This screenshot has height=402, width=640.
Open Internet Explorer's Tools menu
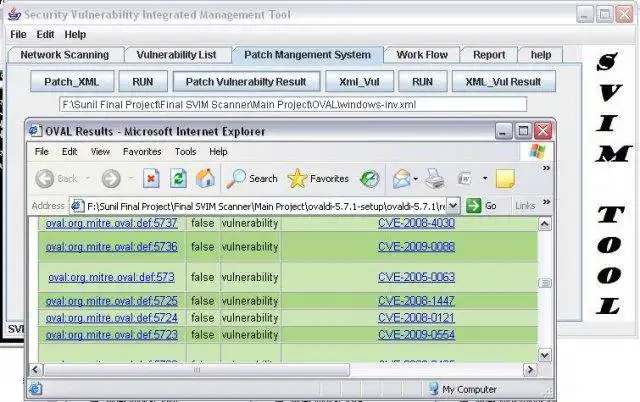(186, 151)
